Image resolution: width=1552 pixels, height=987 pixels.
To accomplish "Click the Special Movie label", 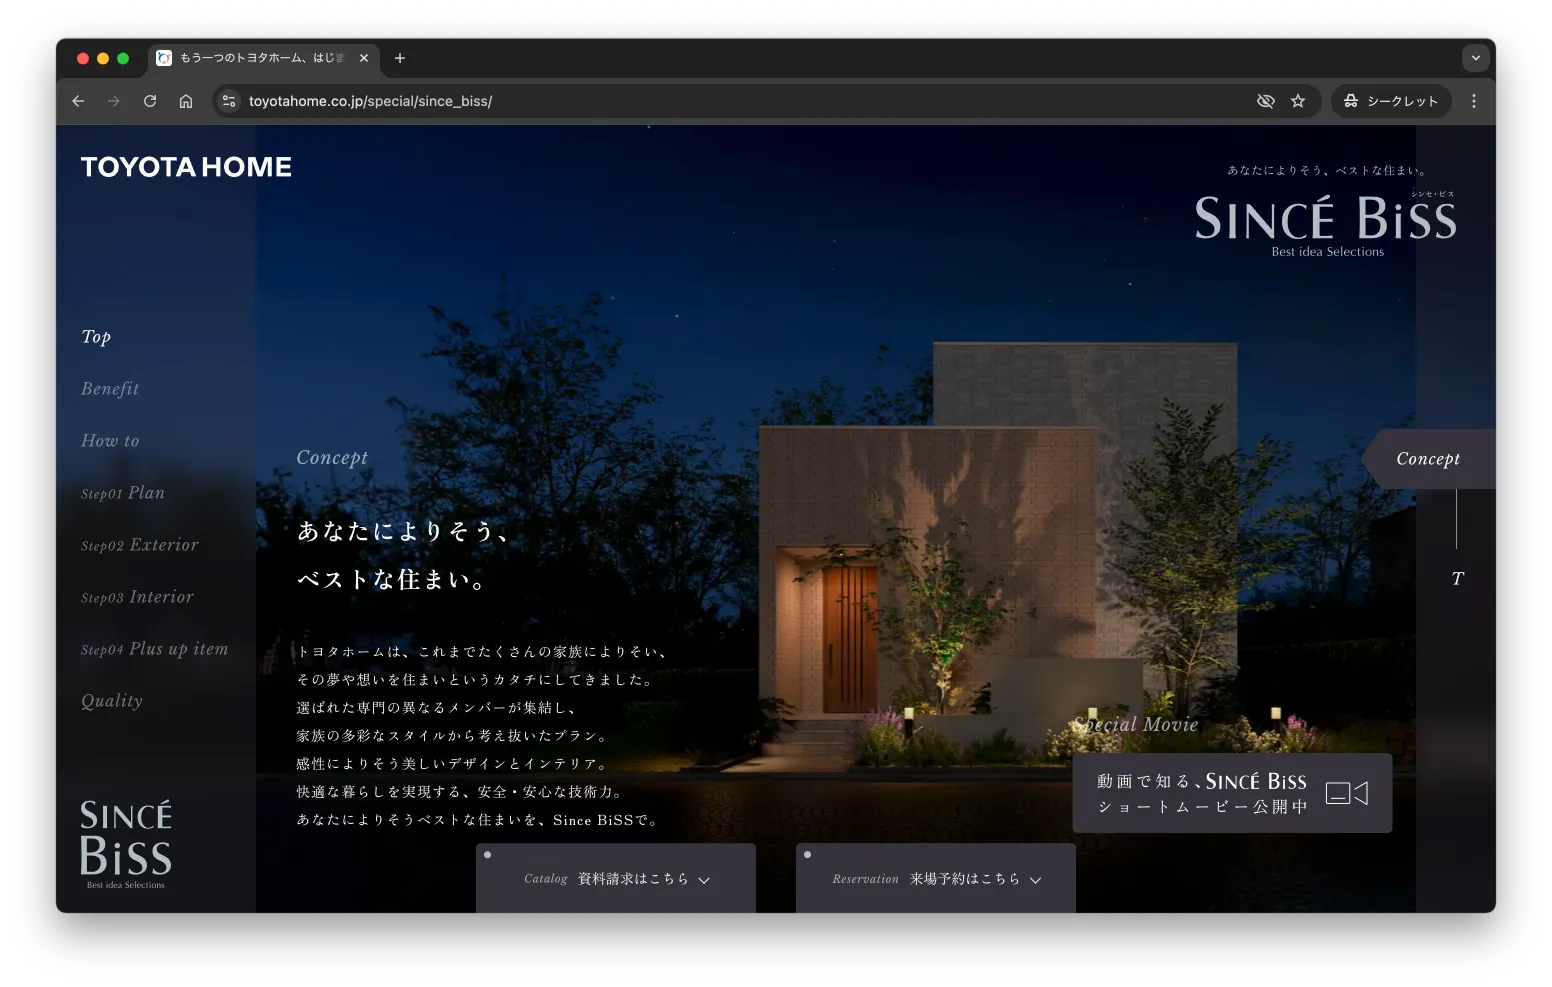I will (x=1136, y=725).
